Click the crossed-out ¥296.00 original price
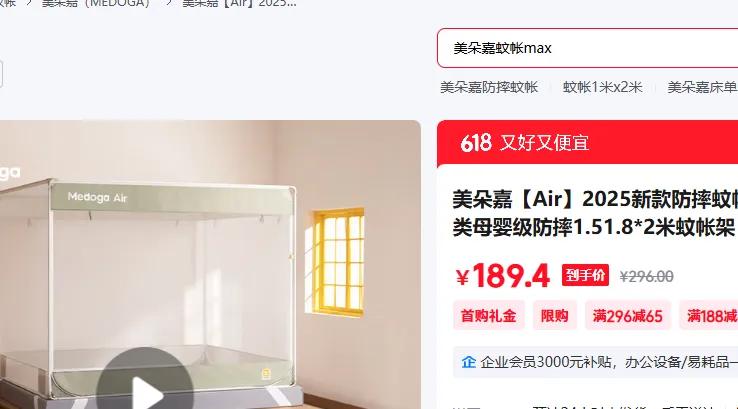 647,277
